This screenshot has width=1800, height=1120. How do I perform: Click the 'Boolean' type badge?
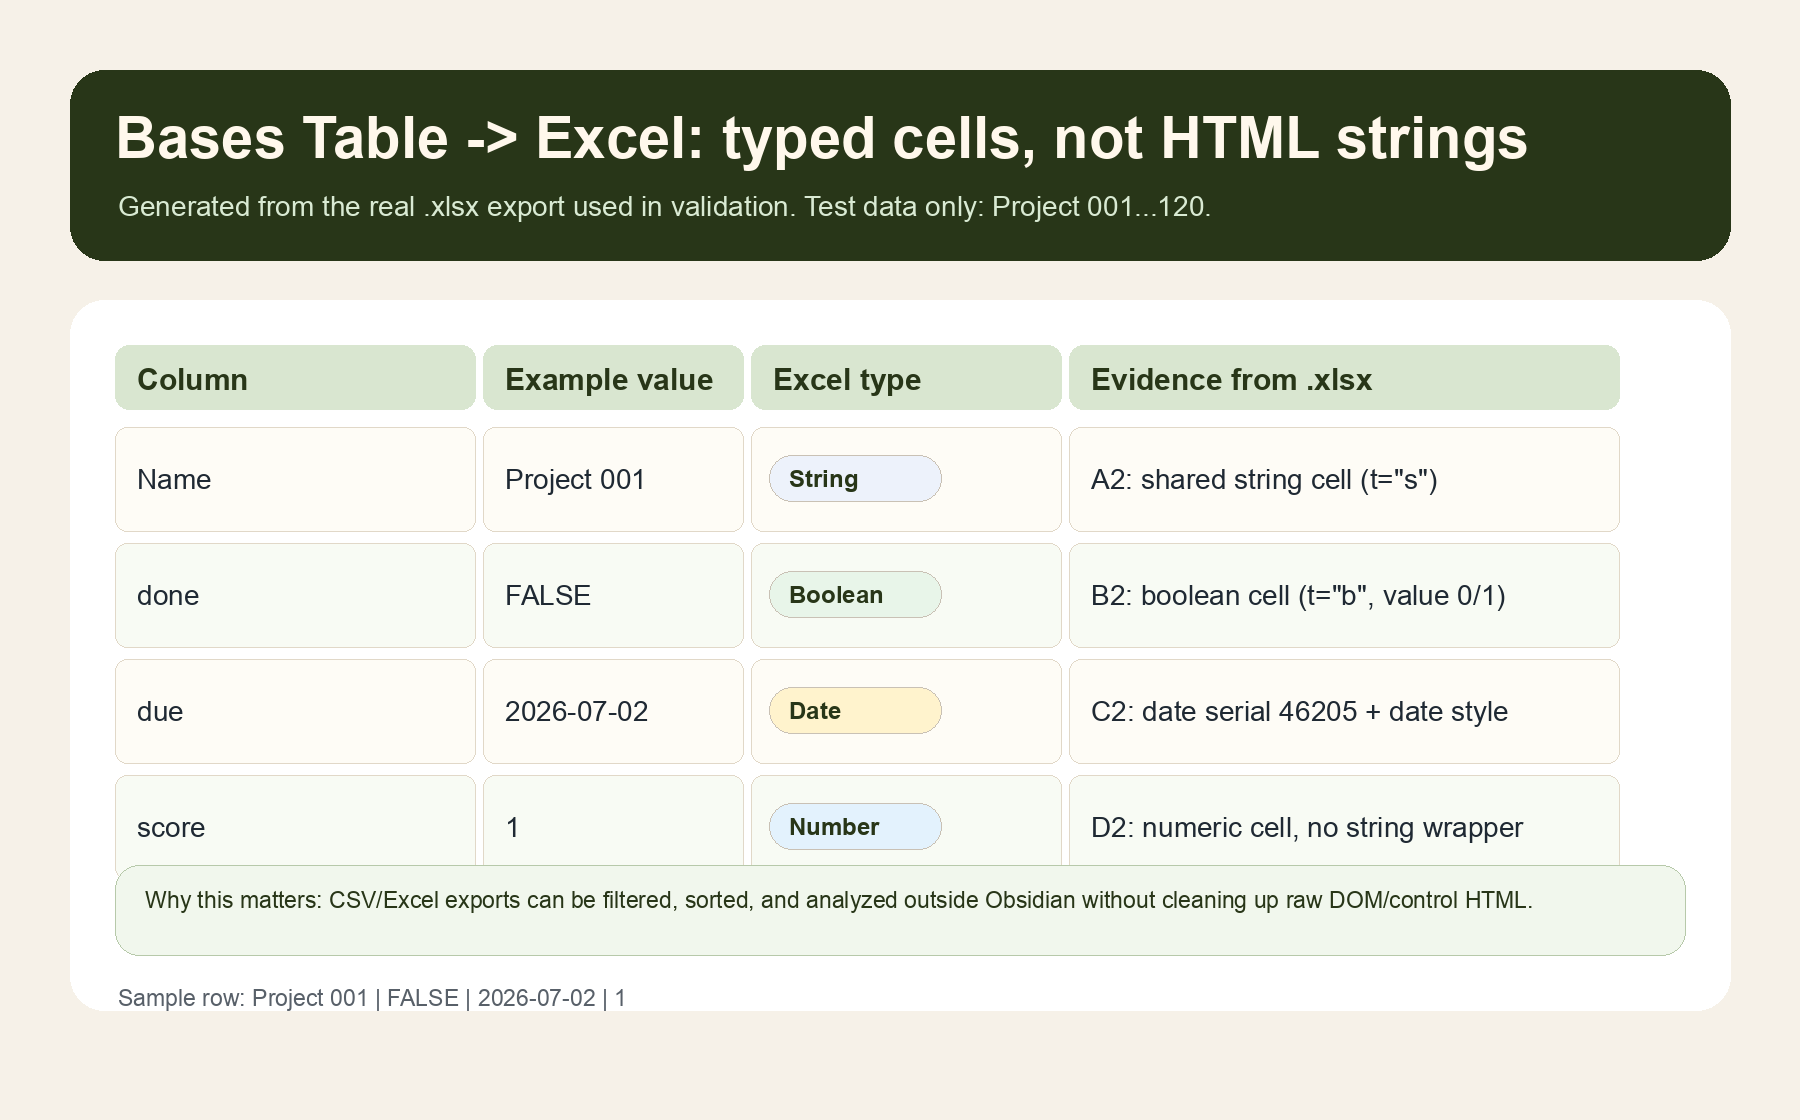(x=855, y=595)
